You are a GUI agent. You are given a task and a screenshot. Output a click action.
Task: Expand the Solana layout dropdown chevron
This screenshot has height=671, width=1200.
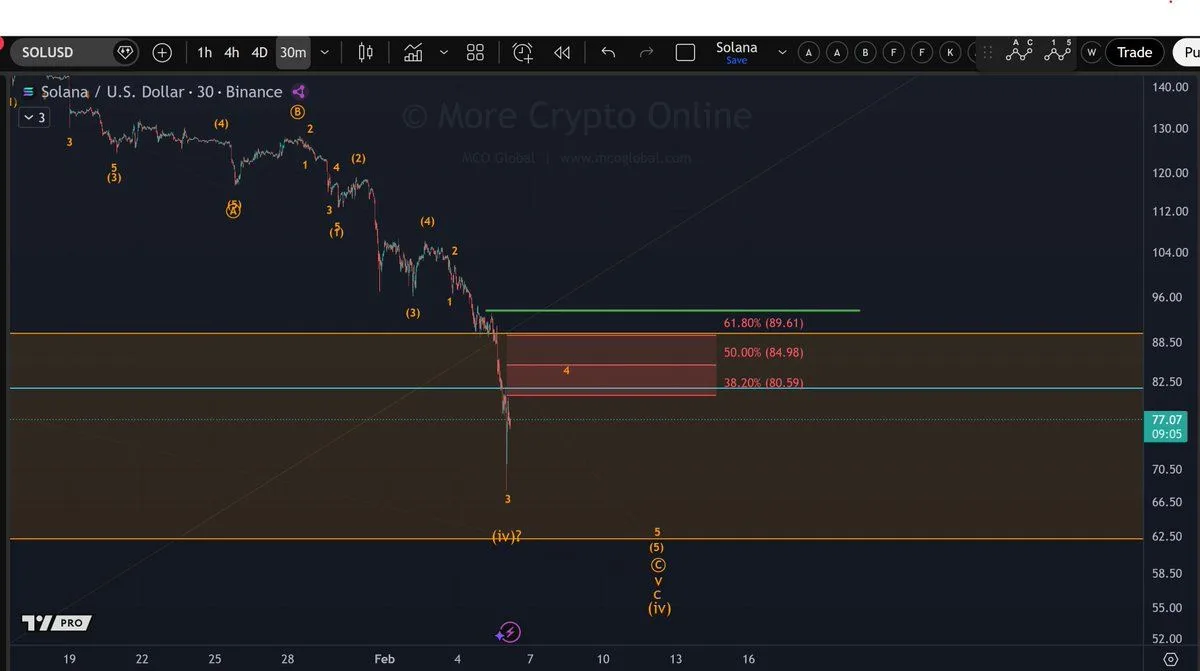tap(782, 52)
